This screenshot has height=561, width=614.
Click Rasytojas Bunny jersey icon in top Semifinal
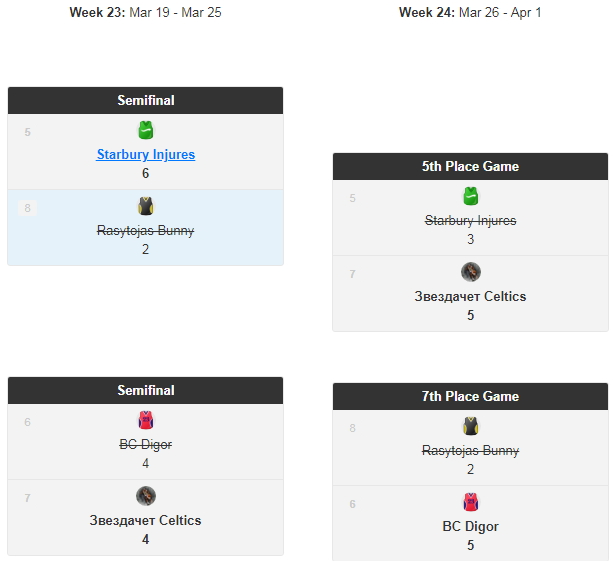tap(146, 207)
